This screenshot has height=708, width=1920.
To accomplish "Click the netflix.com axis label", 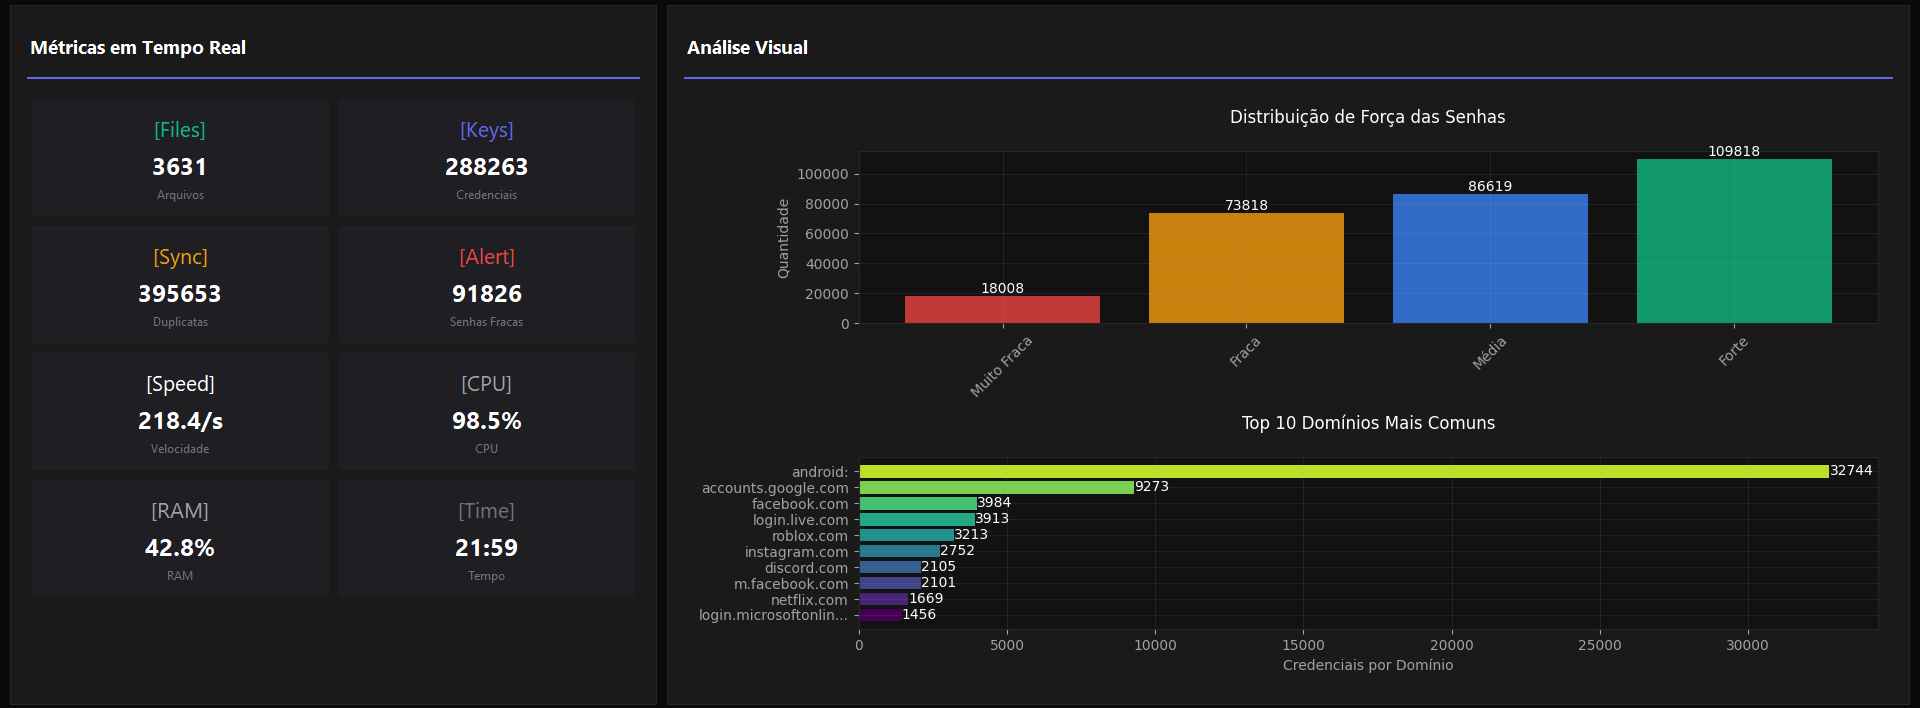I will pos(809,600).
